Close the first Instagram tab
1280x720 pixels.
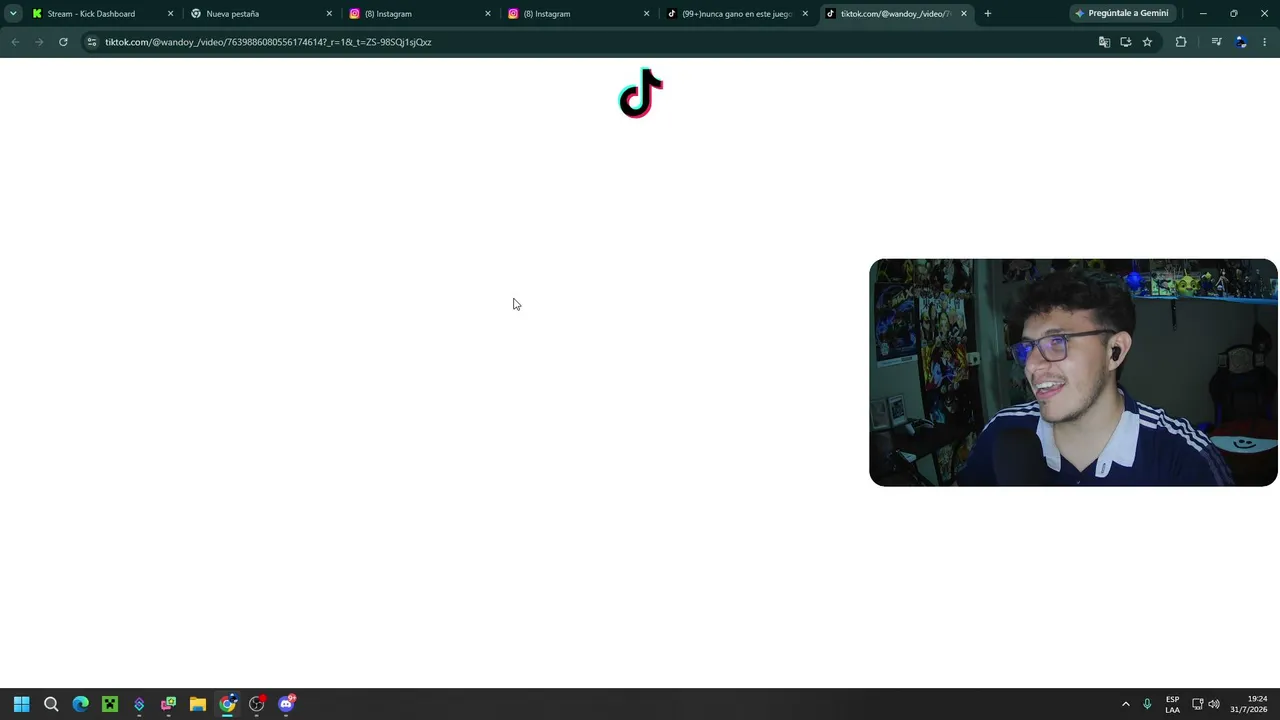(x=488, y=14)
